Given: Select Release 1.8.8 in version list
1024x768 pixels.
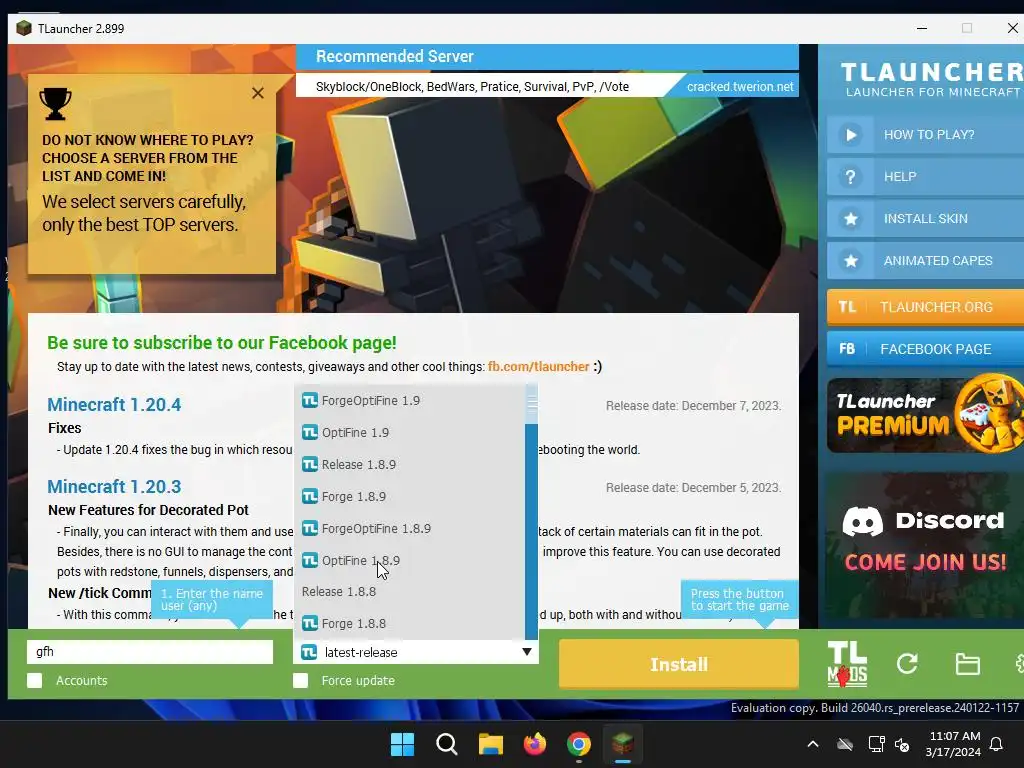Looking at the screenshot, I should [410, 592].
